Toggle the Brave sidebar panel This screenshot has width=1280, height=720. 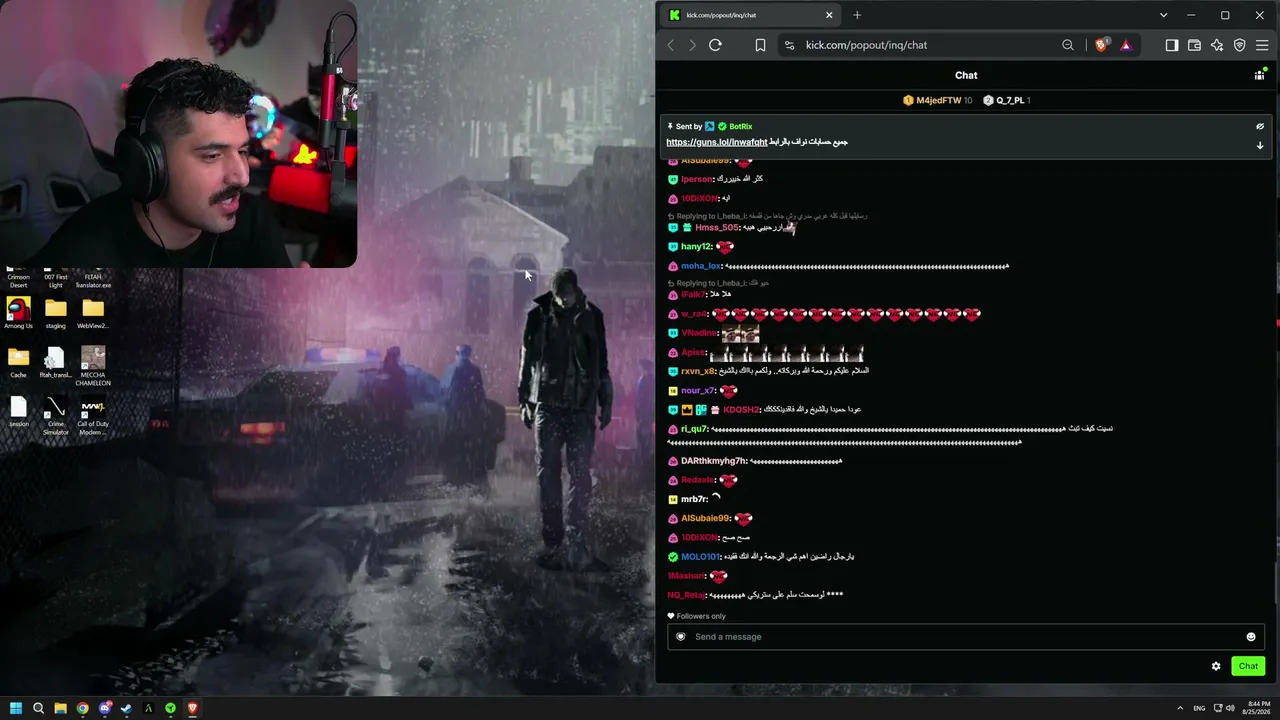1172,45
